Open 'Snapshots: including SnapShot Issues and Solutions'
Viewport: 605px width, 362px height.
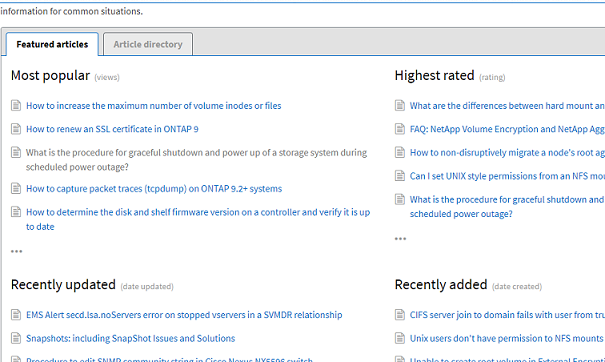[130, 338]
